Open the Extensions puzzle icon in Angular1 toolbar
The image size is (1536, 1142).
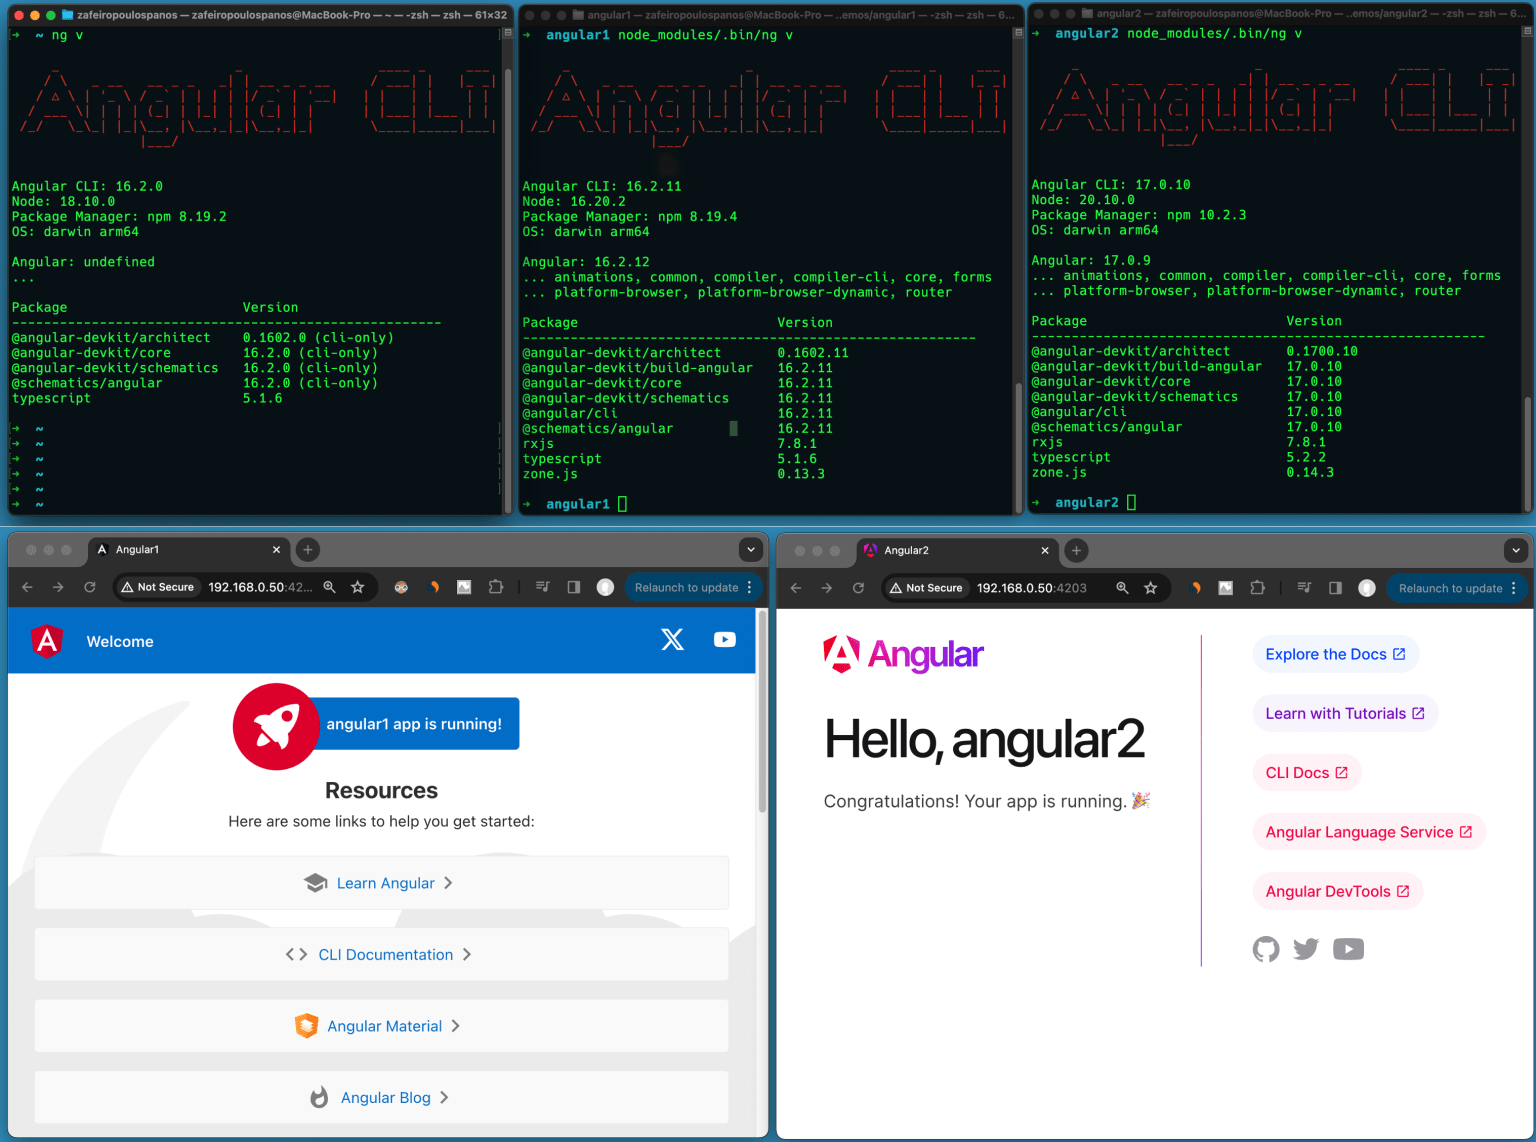click(496, 587)
